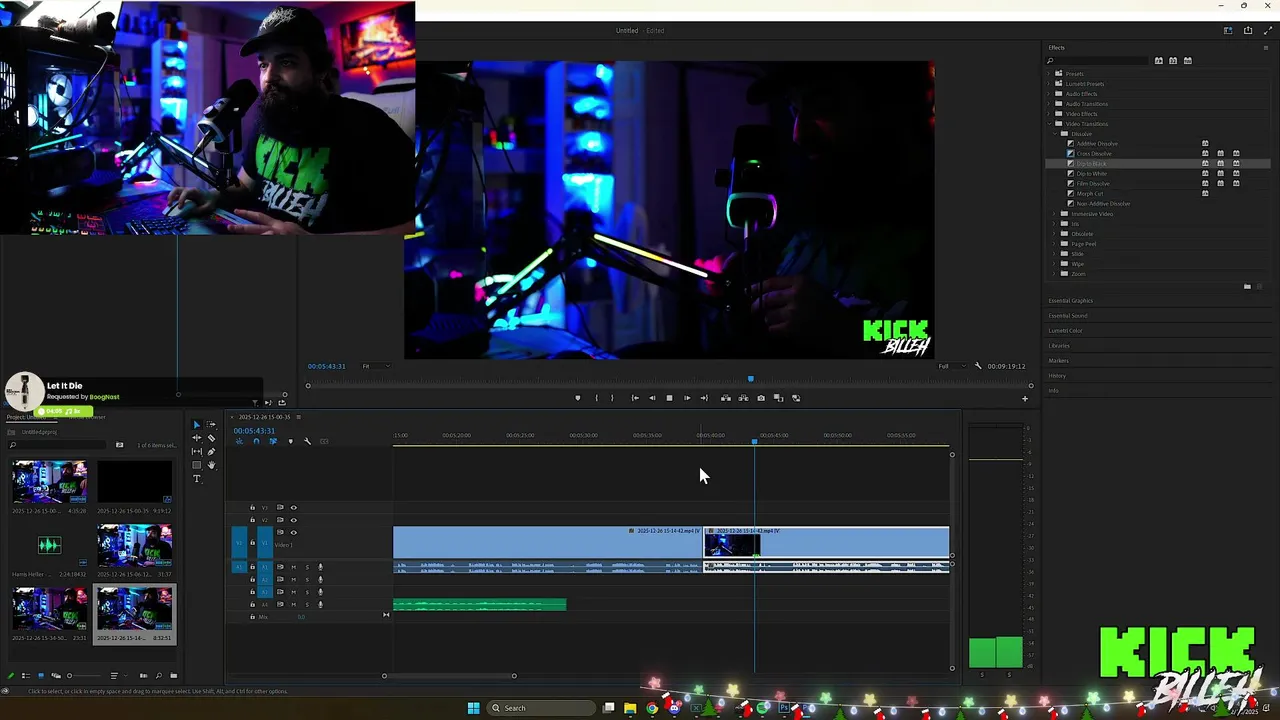
Task: Toggle sync lock on track A1
Action: tap(280, 567)
